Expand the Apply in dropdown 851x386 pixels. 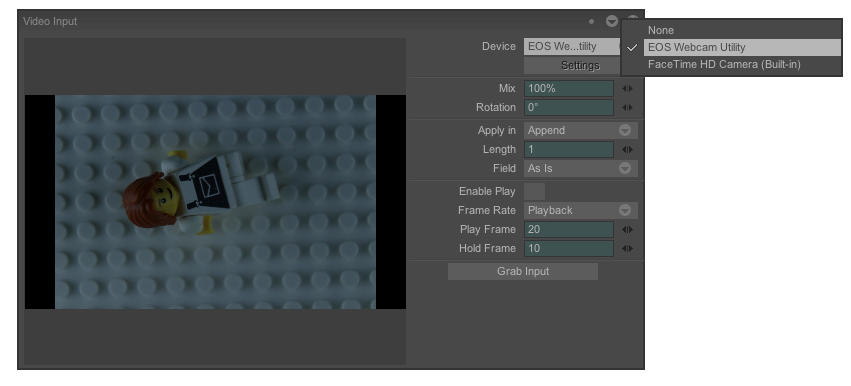[x=580, y=130]
